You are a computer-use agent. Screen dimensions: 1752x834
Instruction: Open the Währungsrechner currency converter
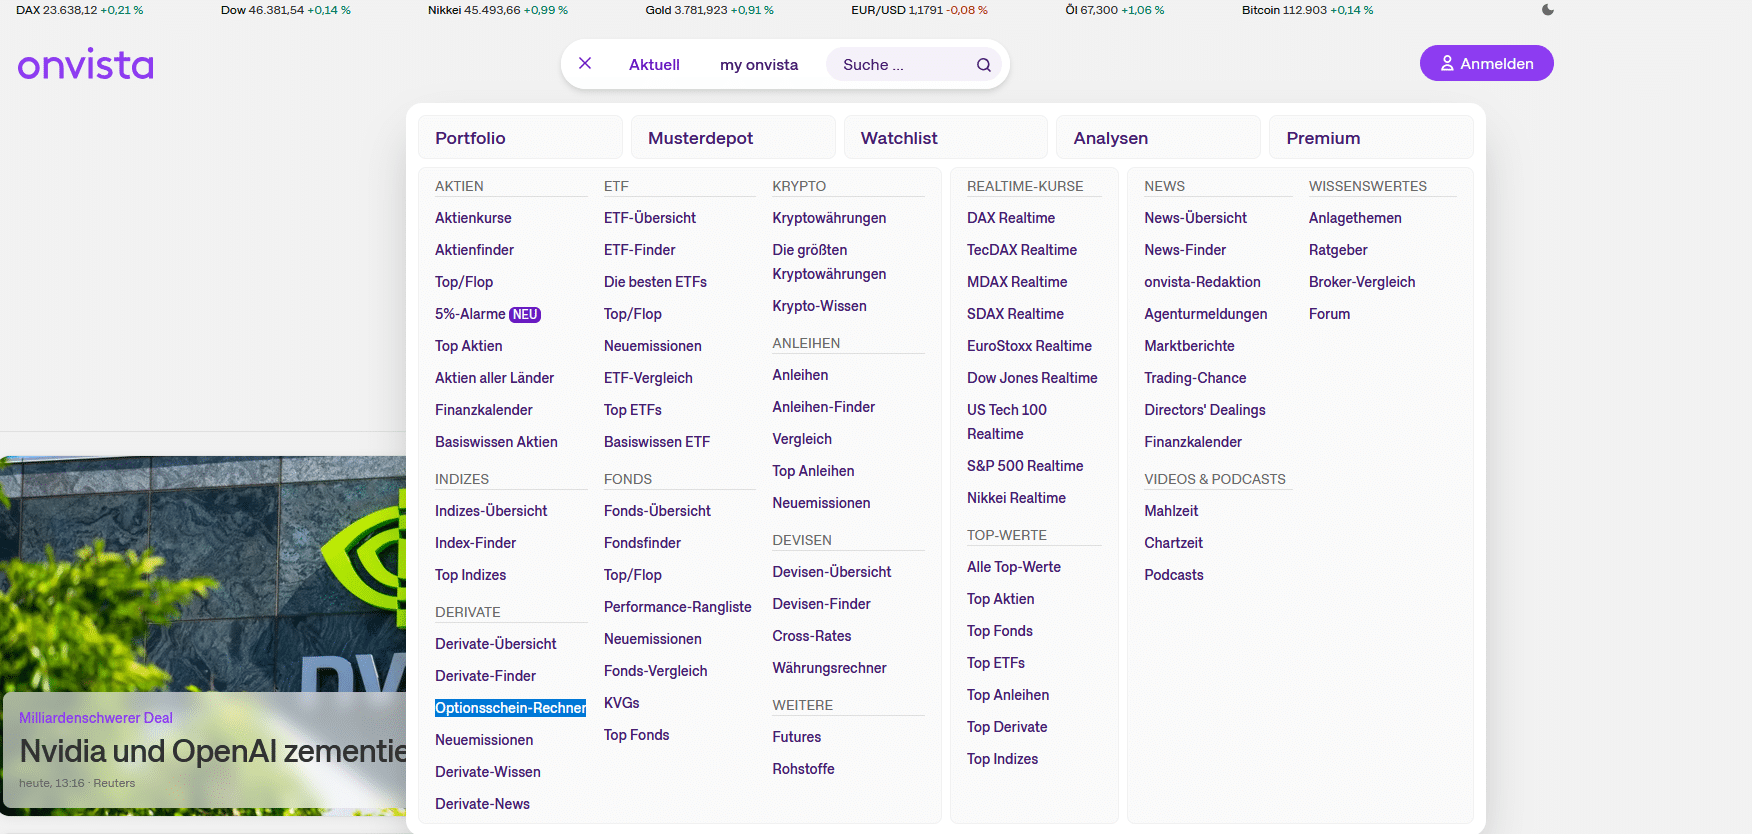pos(829,668)
